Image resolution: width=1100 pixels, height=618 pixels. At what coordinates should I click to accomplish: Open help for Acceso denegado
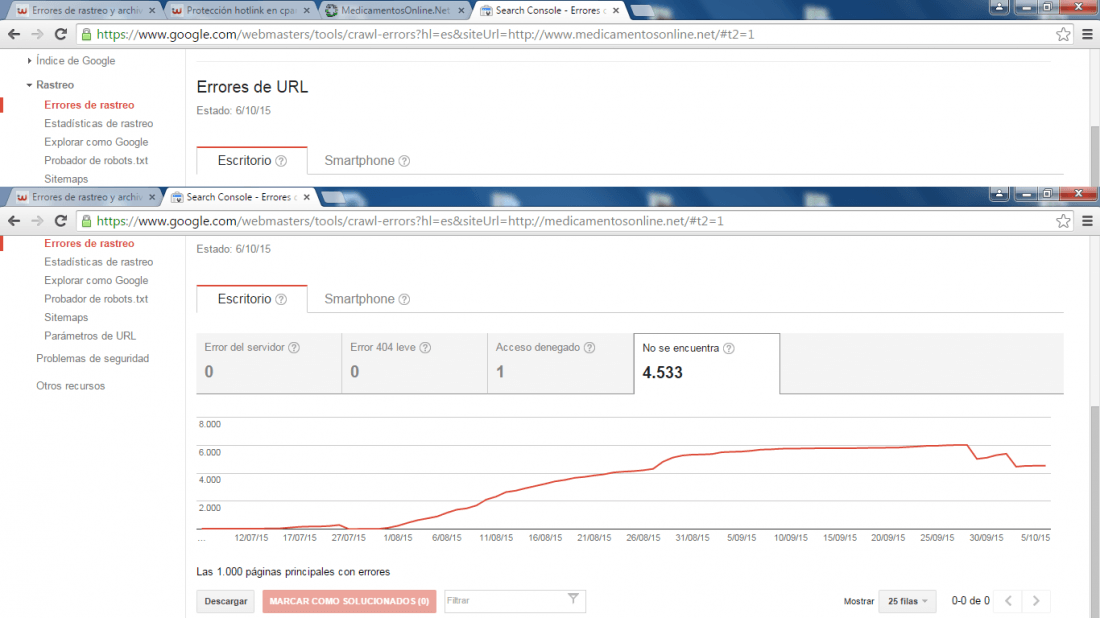coord(589,347)
